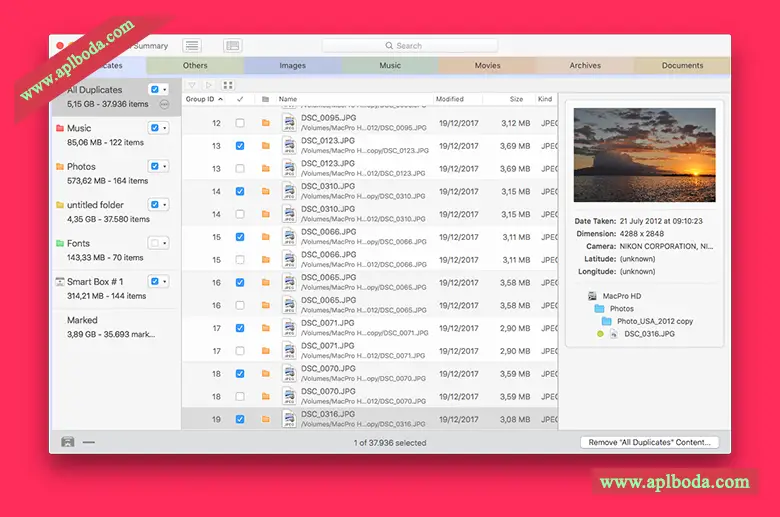Screen dimensions: 780x517
Task: Click Remove "All Duplicates" Content button
Action: point(648,442)
